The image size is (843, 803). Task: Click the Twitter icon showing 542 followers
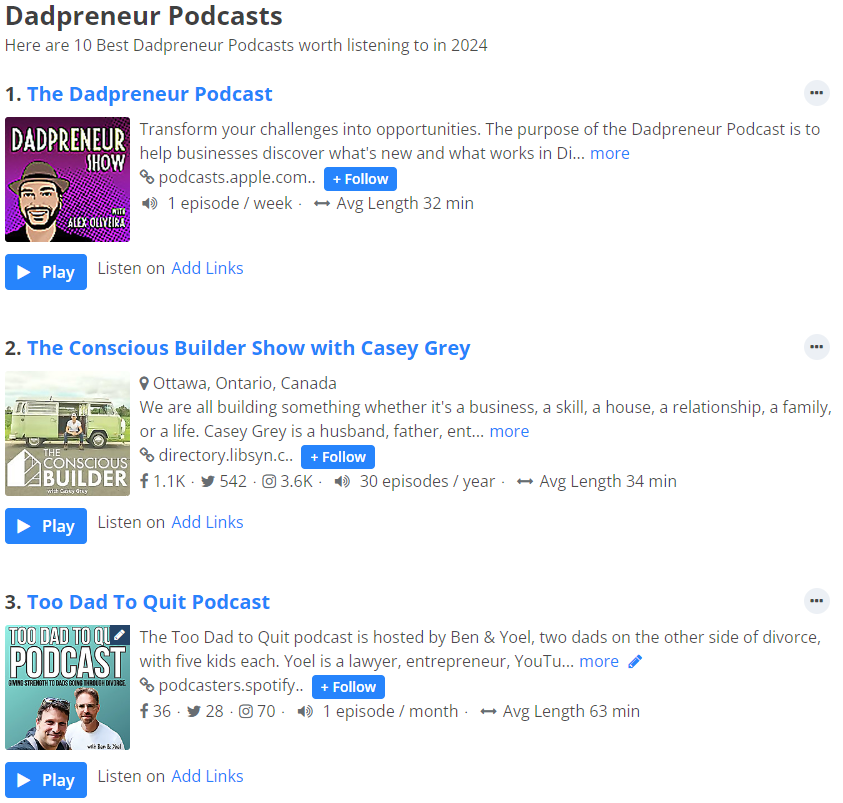(x=207, y=481)
